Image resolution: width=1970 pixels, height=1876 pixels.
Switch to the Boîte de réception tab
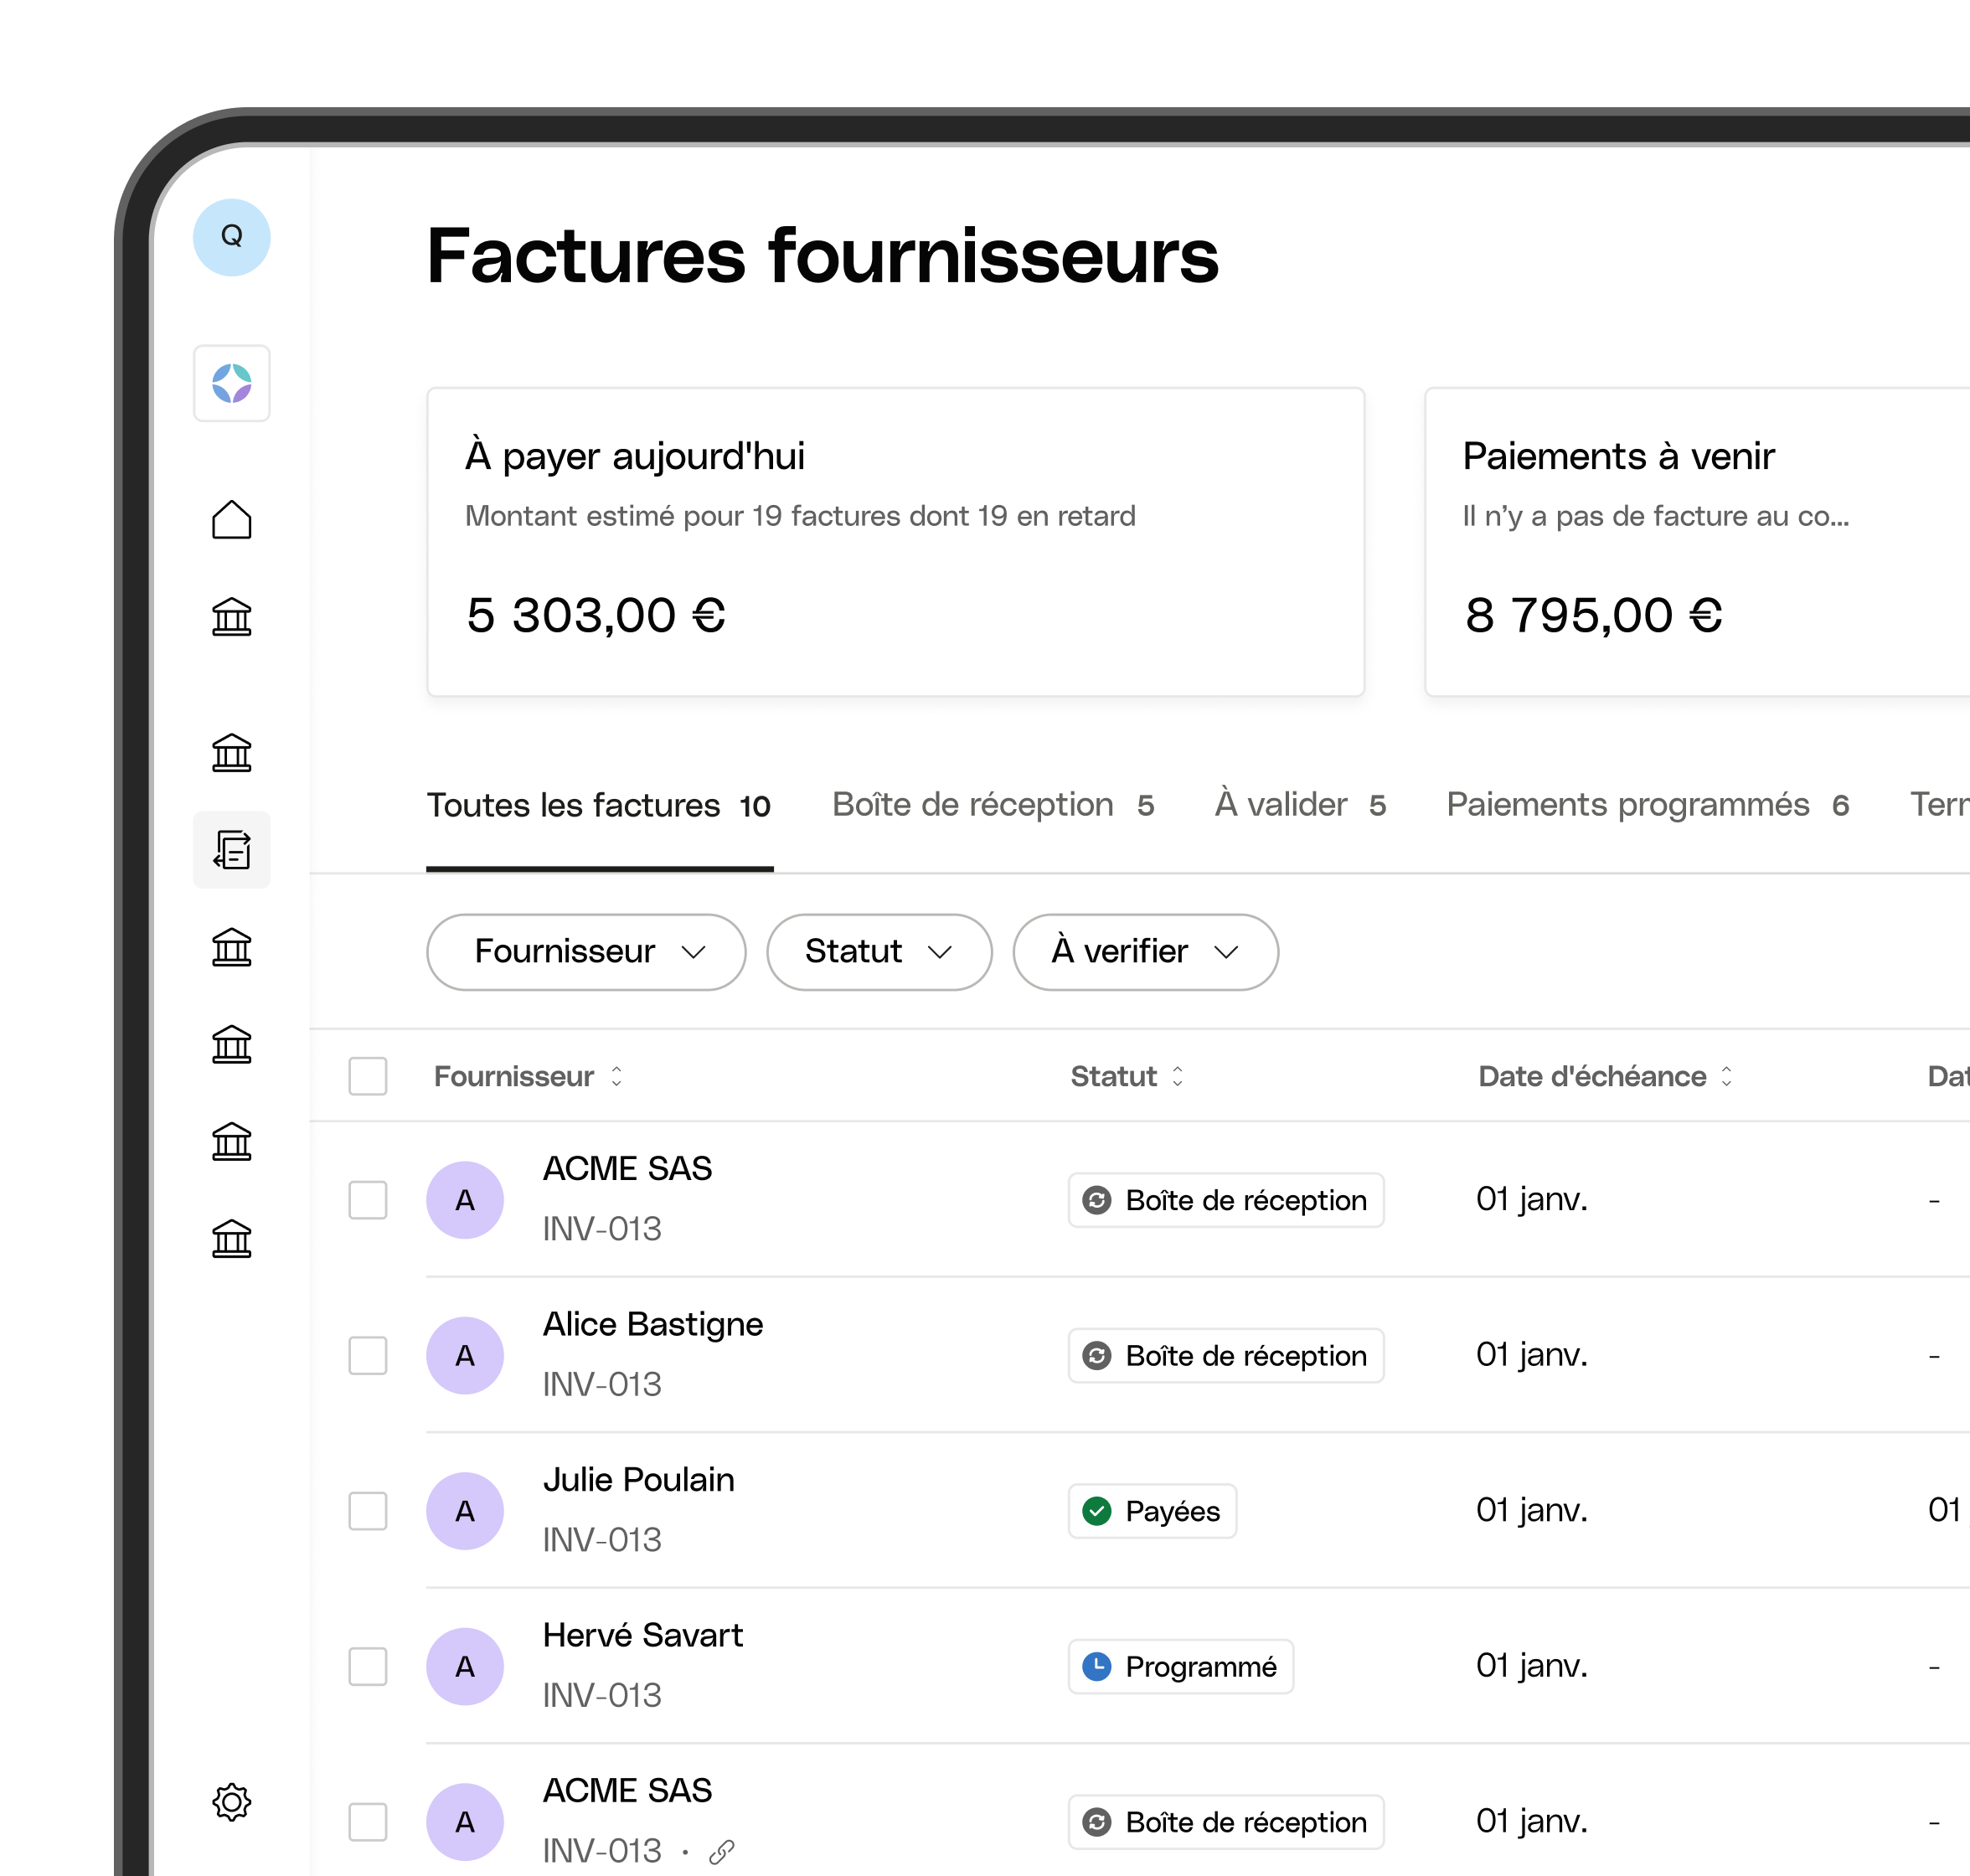[x=993, y=805]
